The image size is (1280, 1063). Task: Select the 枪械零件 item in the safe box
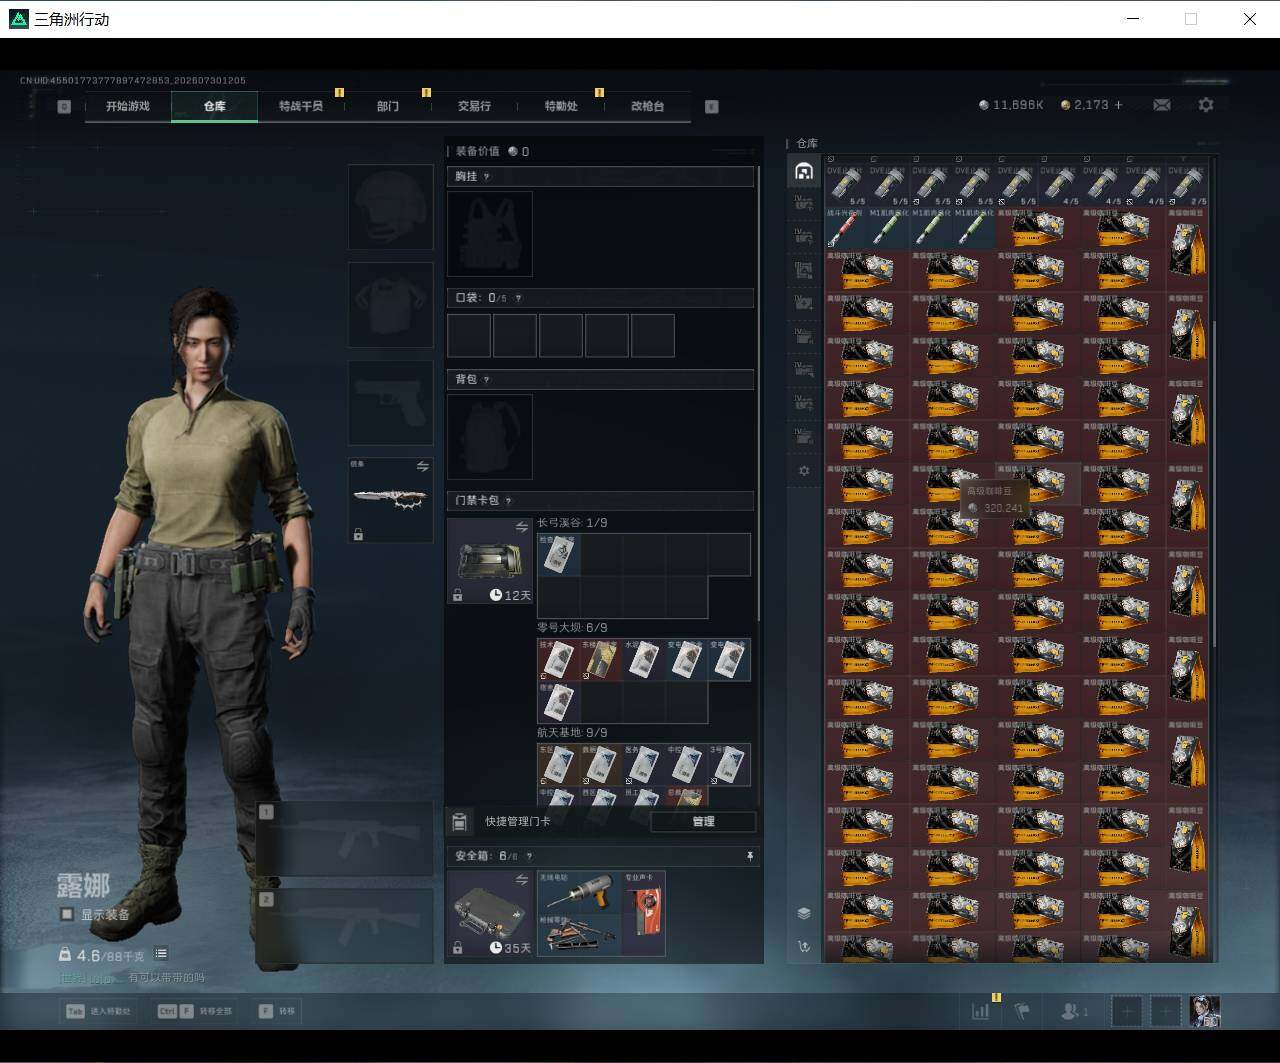(x=579, y=934)
